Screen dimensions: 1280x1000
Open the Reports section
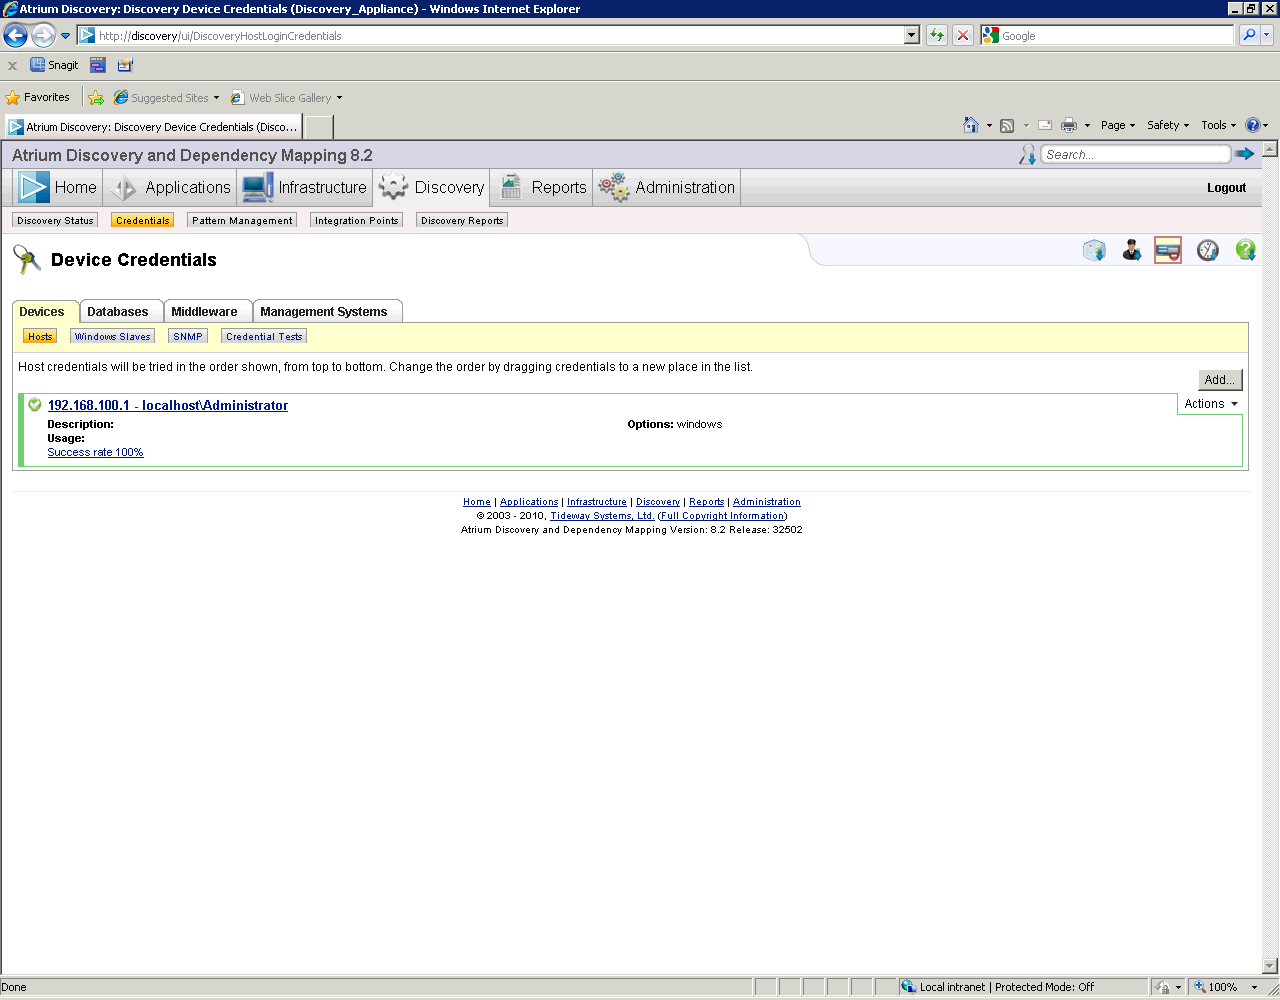click(x=543, y=187)
